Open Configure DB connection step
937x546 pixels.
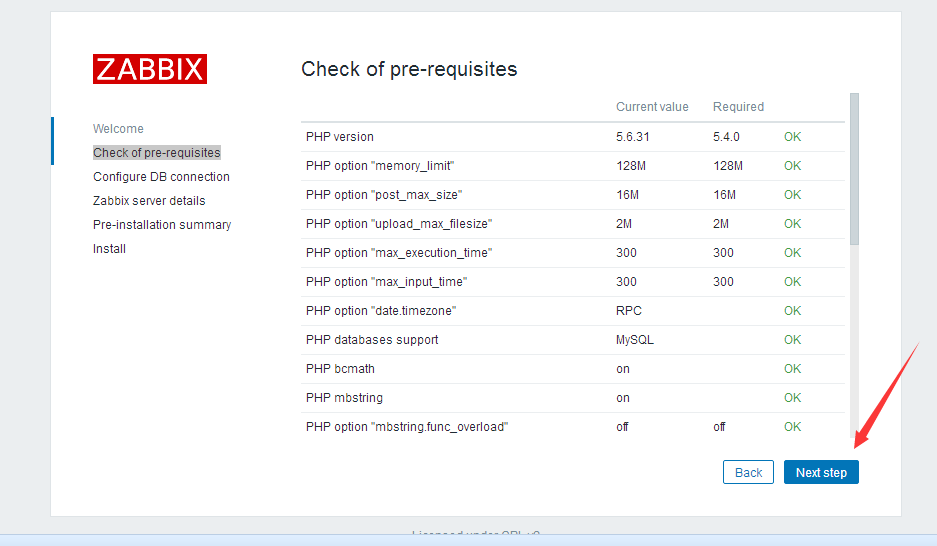(161, 177)
